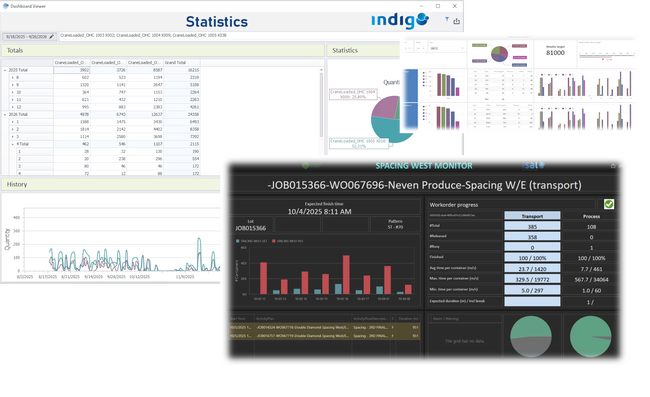Click Transport min time value 5.0 / 297

532,290
